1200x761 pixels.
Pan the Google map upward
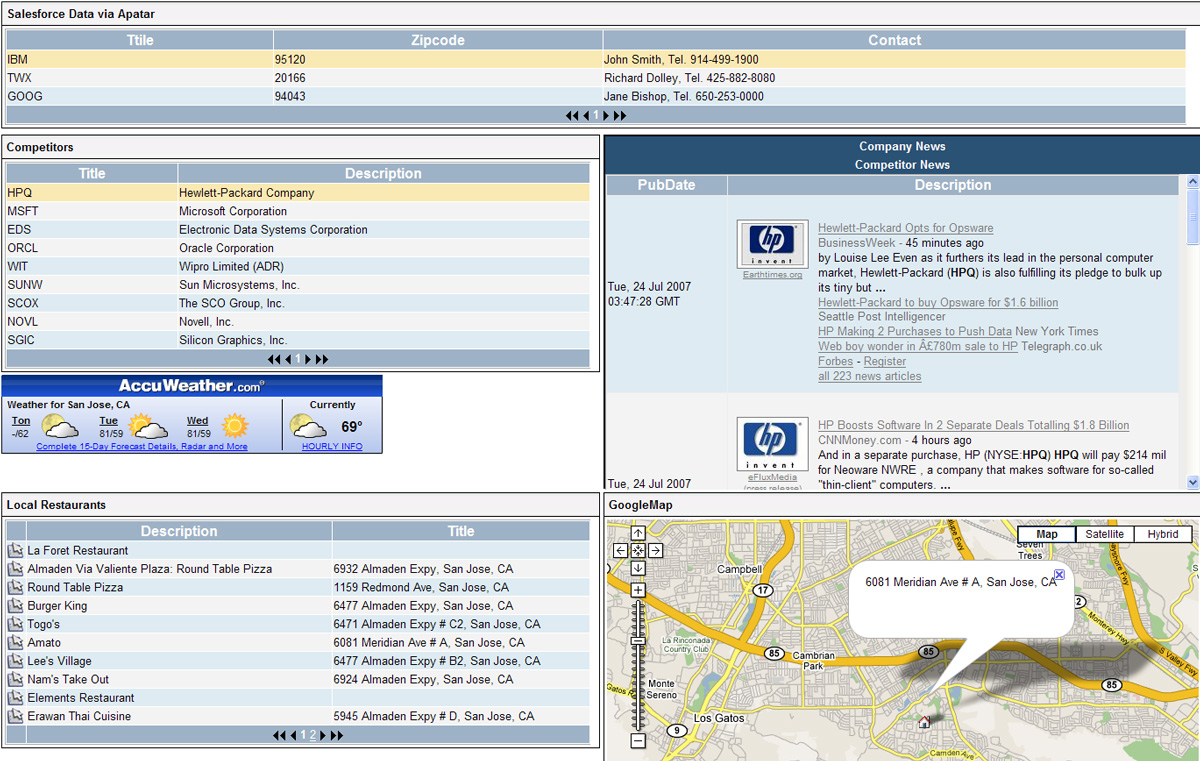tap(638, 534)
